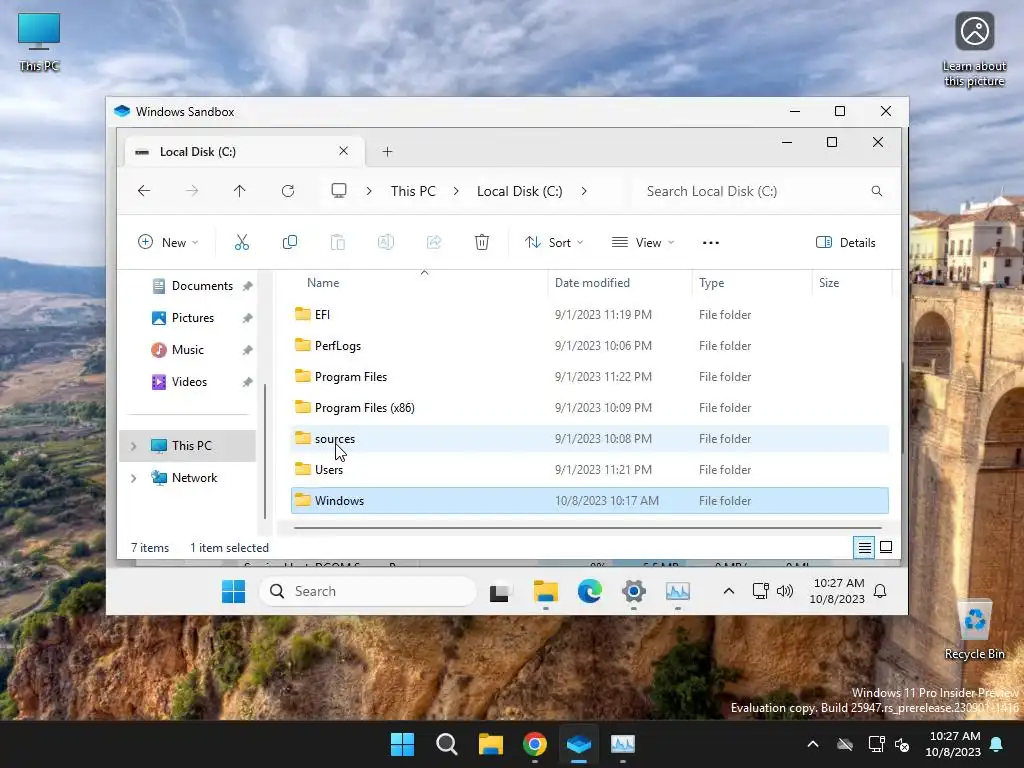Click Sandbox taskbar Search box

click(x=368, y=591)
